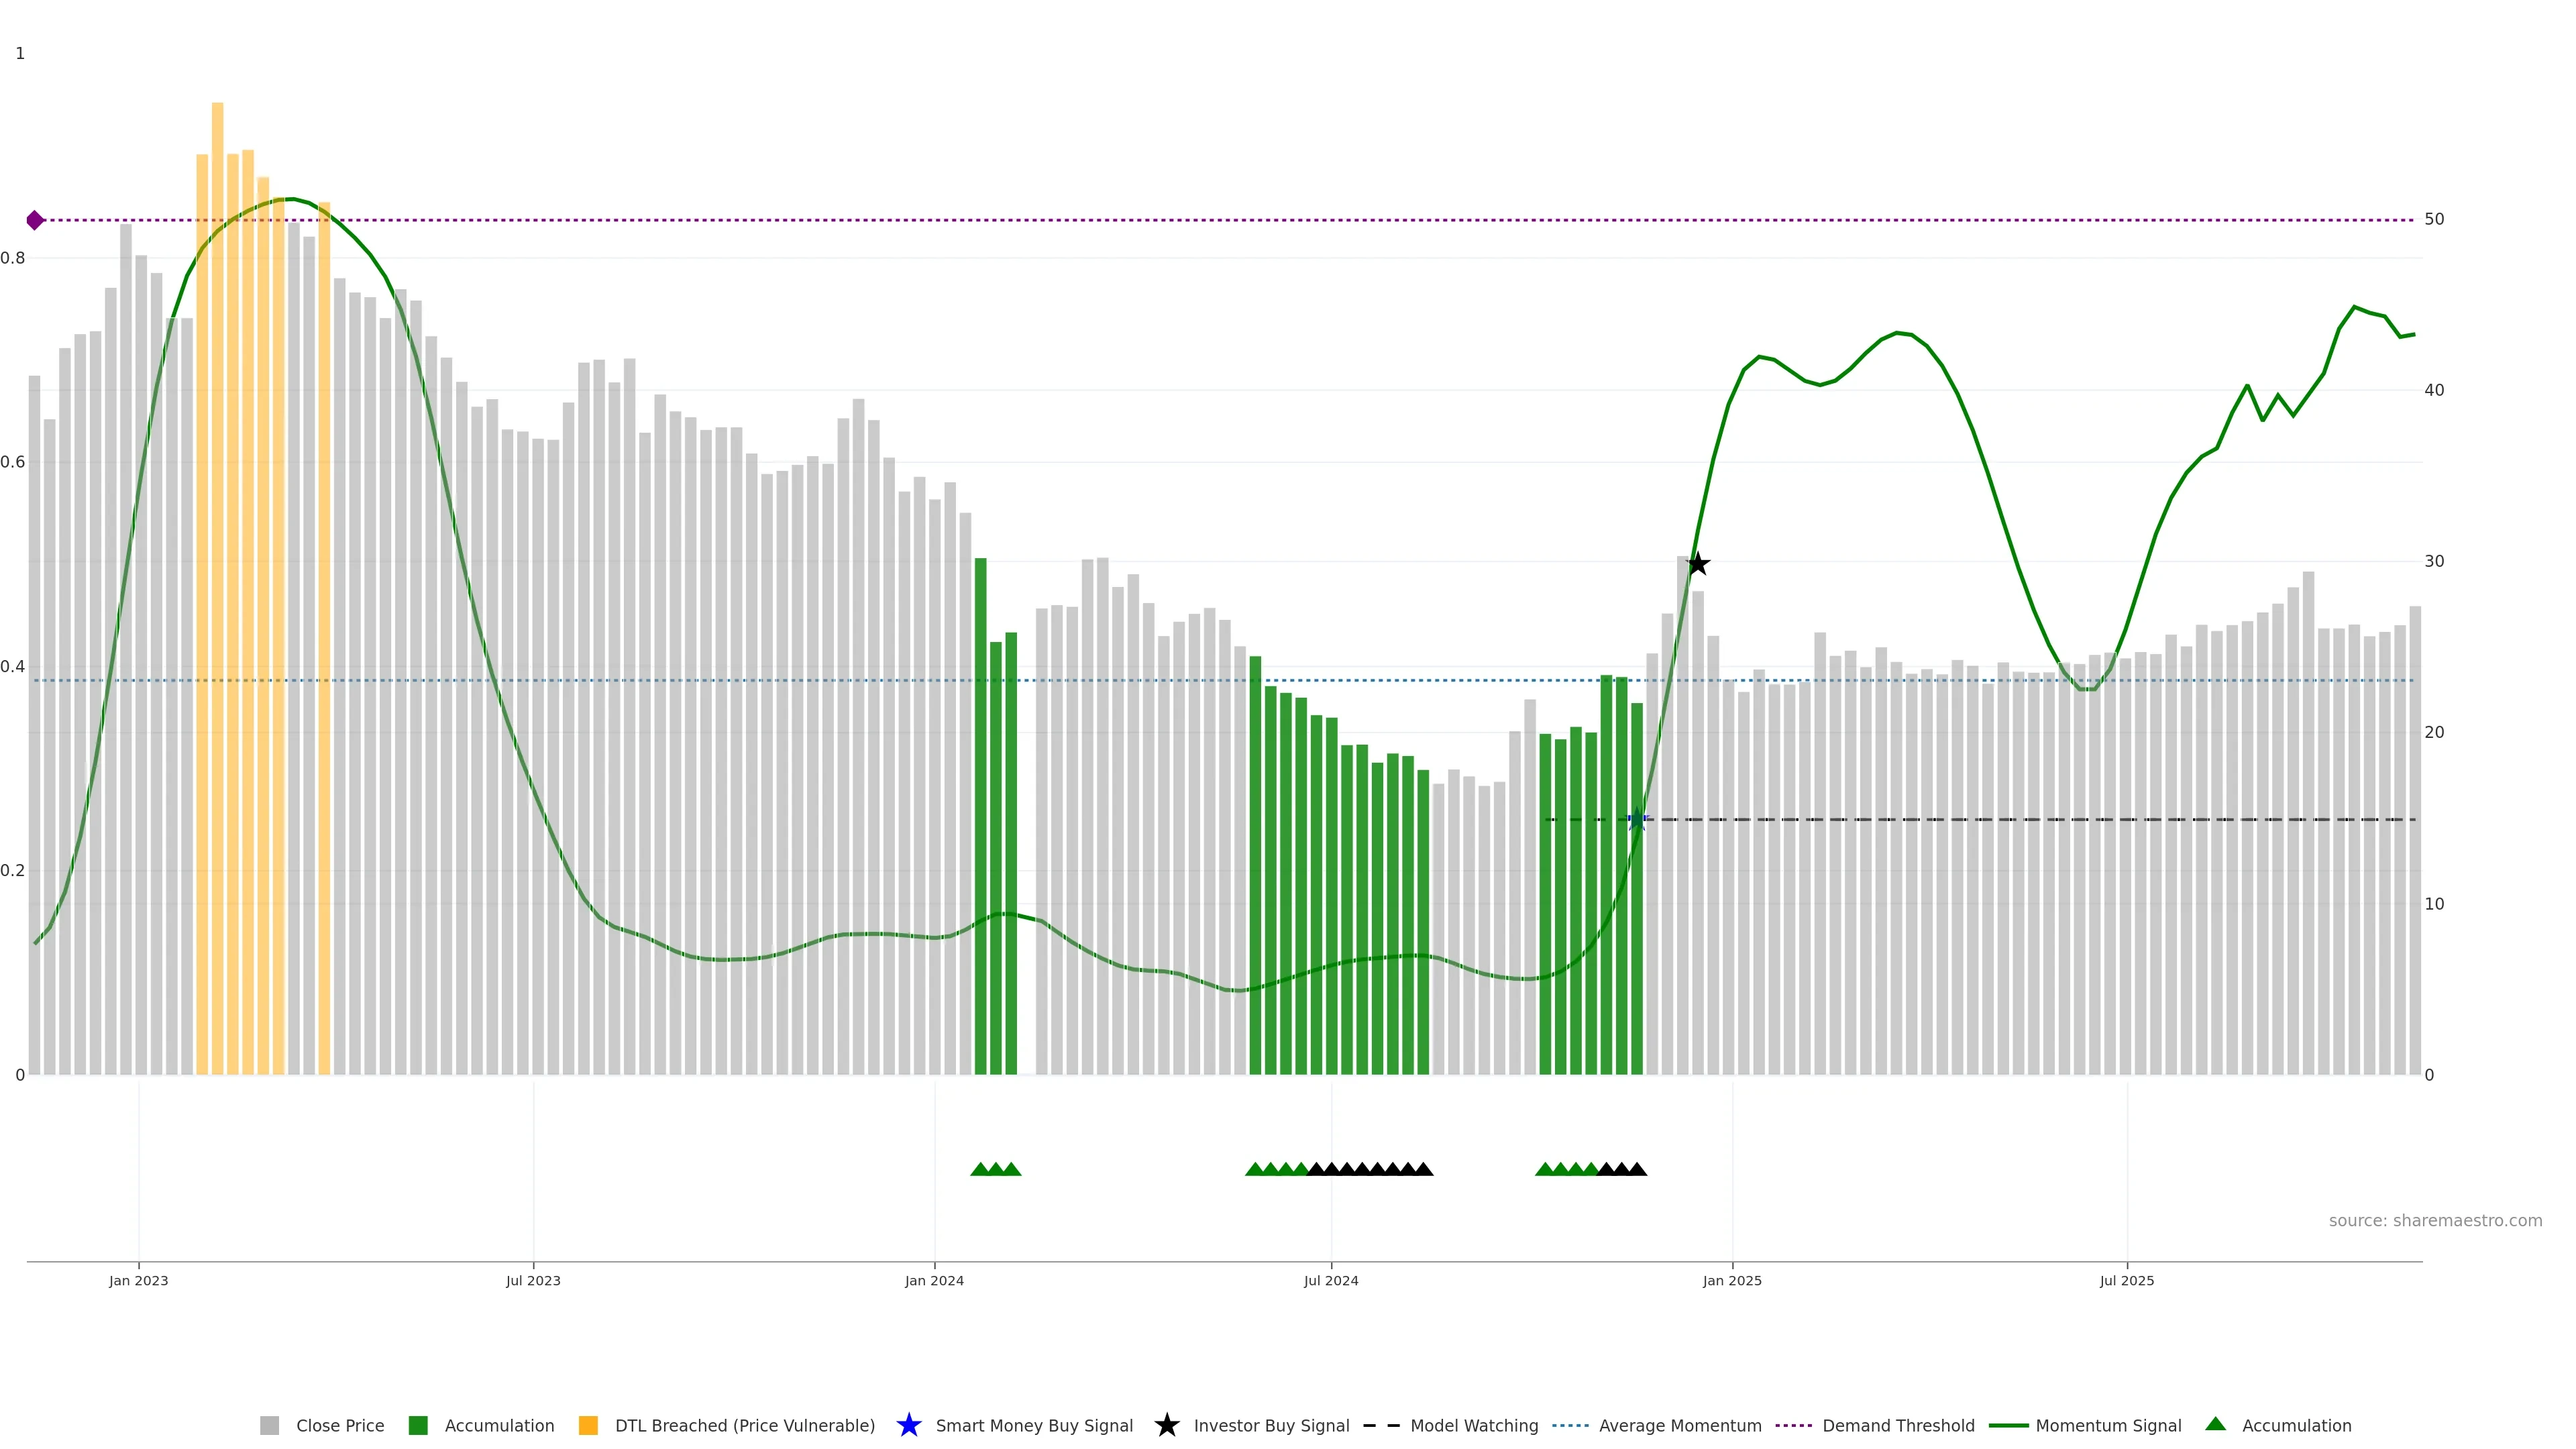This screenshot has height=1449, width=2576.
Task: Click the Close Price legend gray swatch
Action: point(269,1426)
